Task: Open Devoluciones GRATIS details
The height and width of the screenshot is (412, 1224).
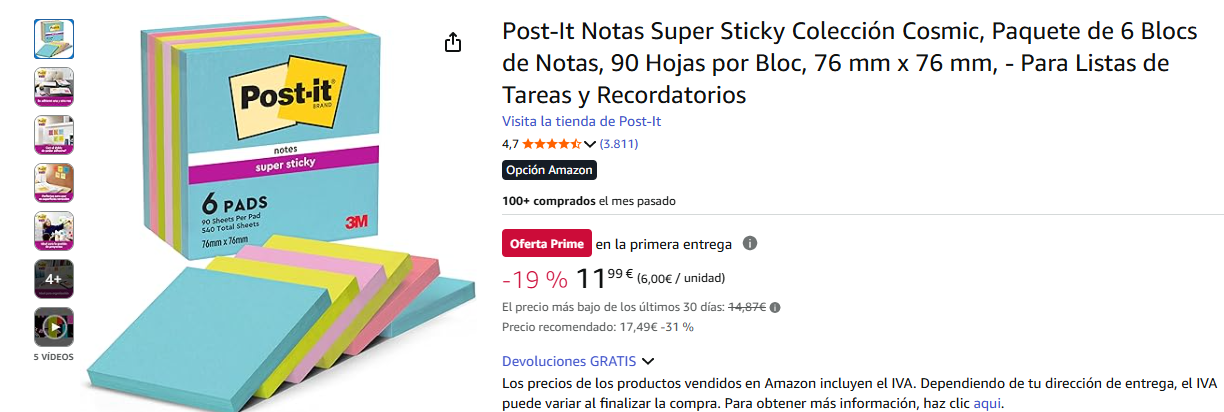Action: click(569, 361)
